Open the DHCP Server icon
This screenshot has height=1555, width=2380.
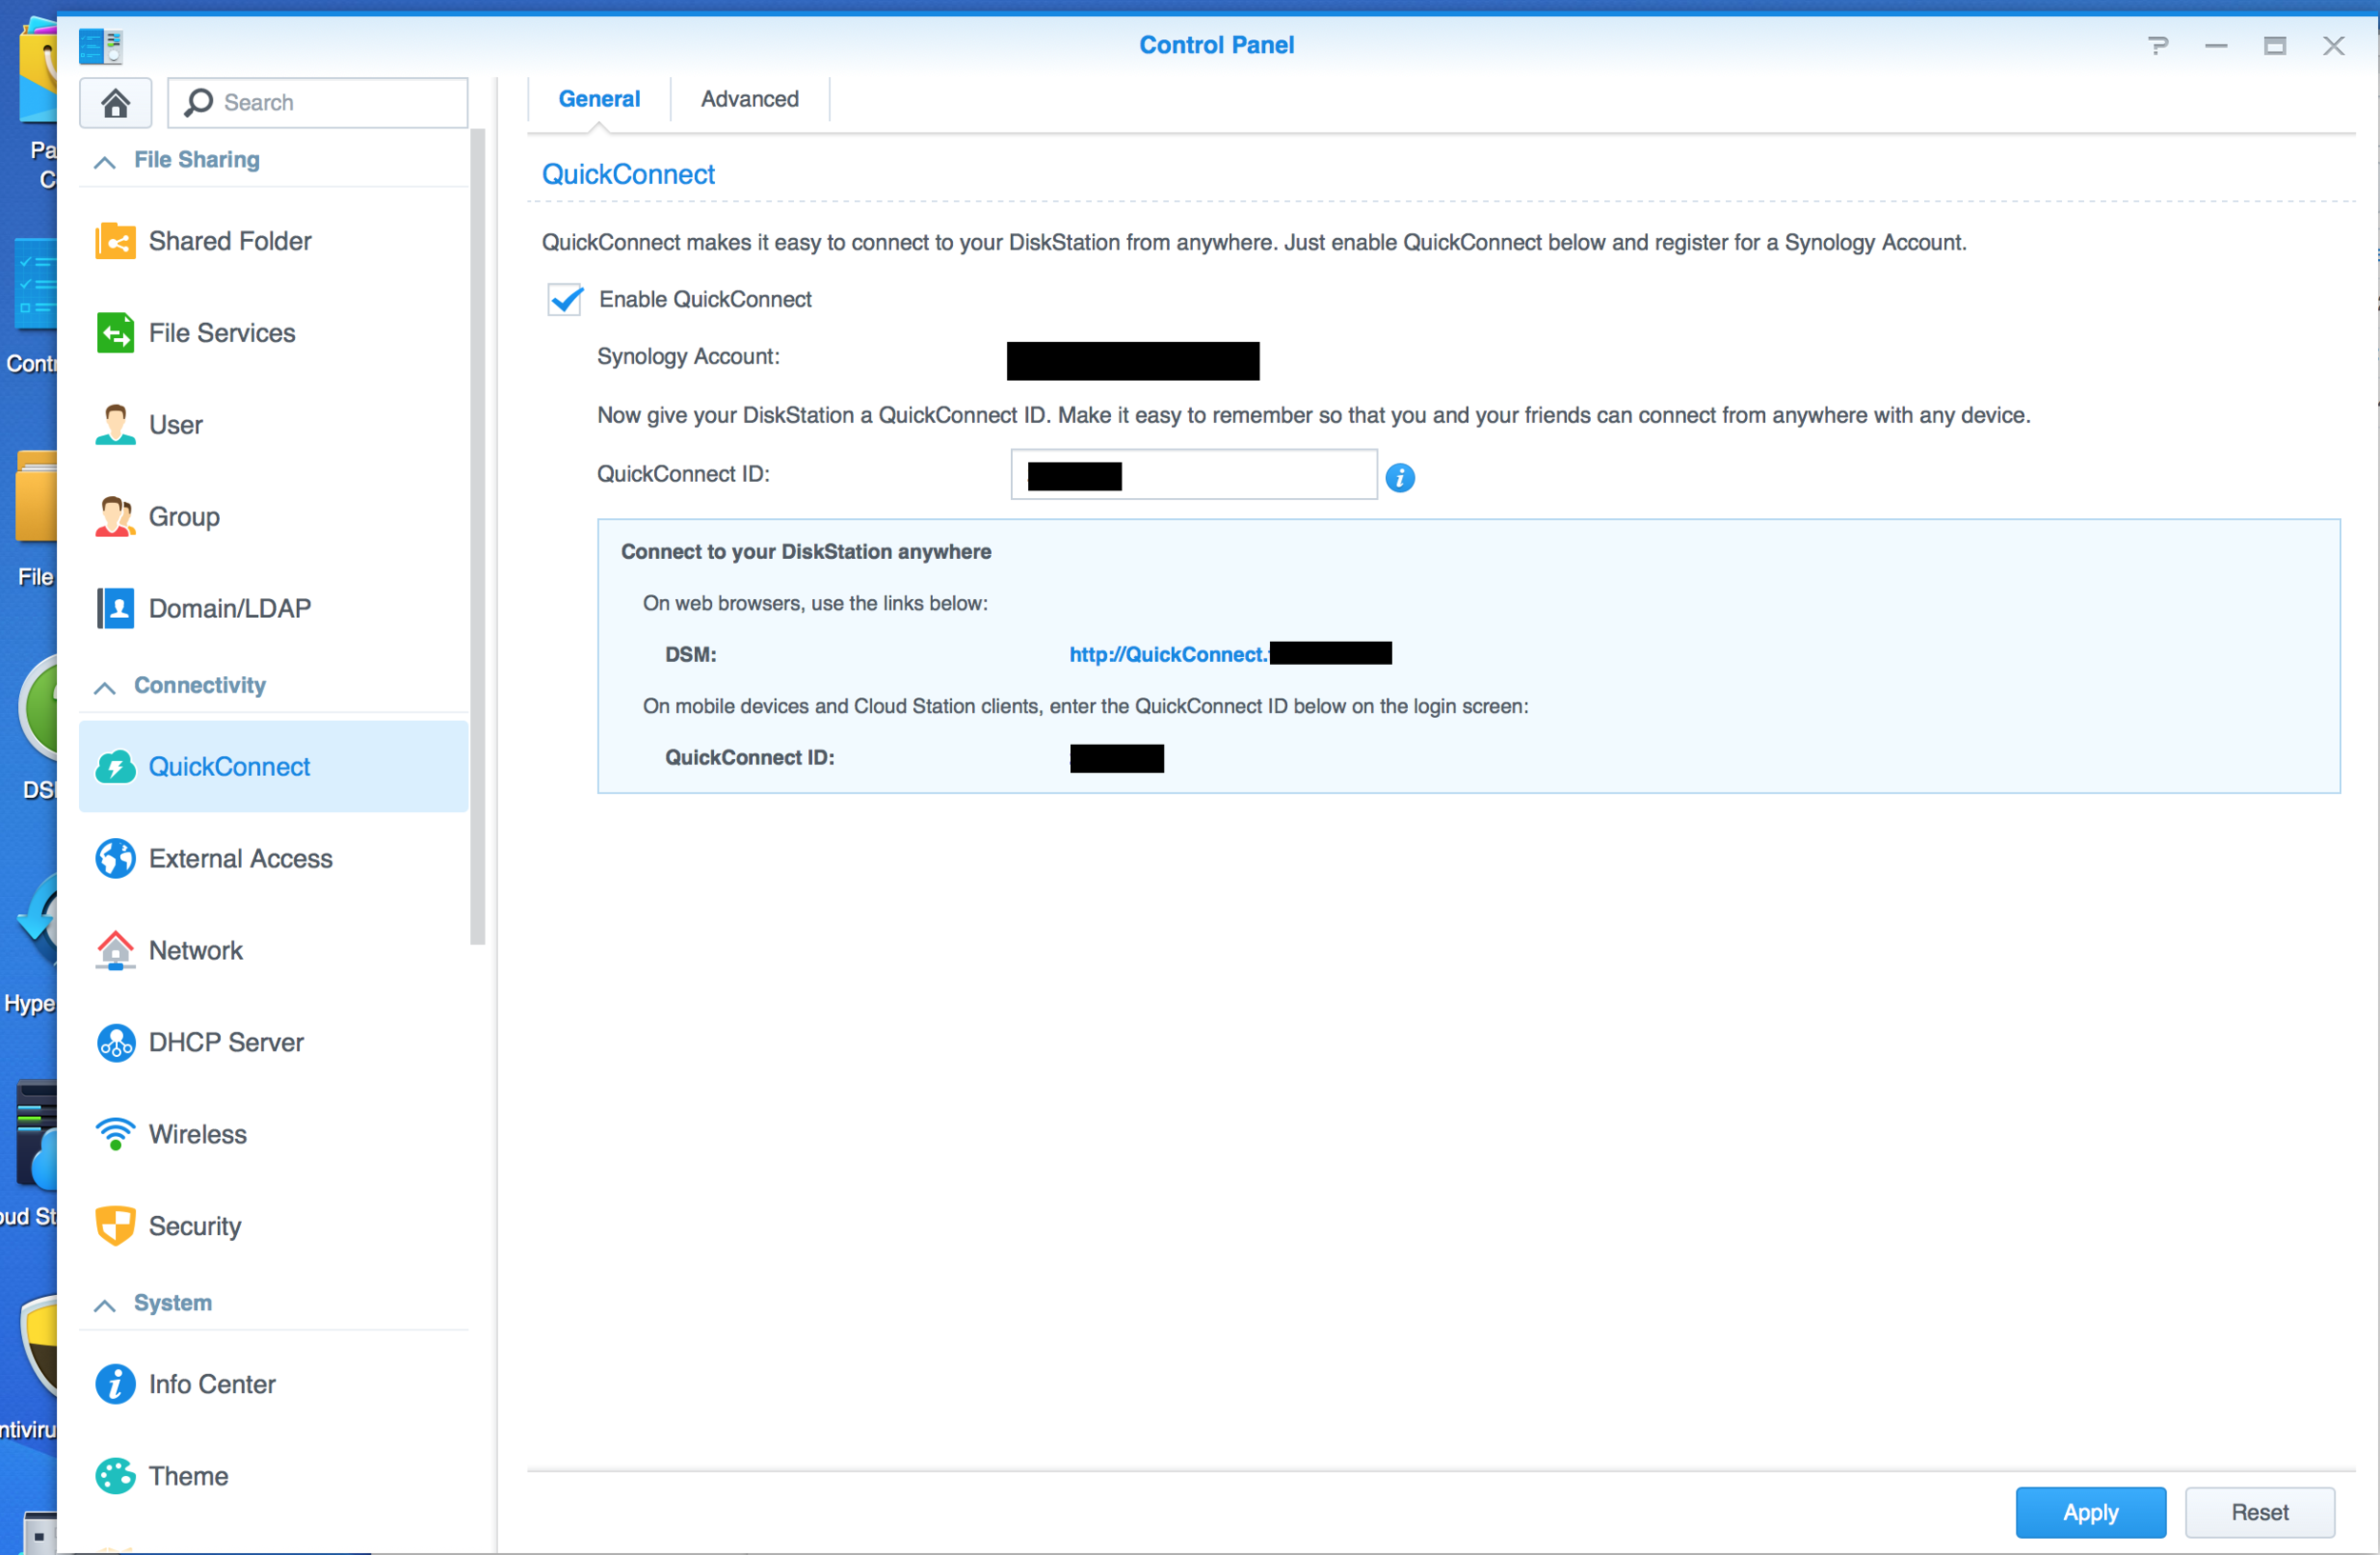115,1042
